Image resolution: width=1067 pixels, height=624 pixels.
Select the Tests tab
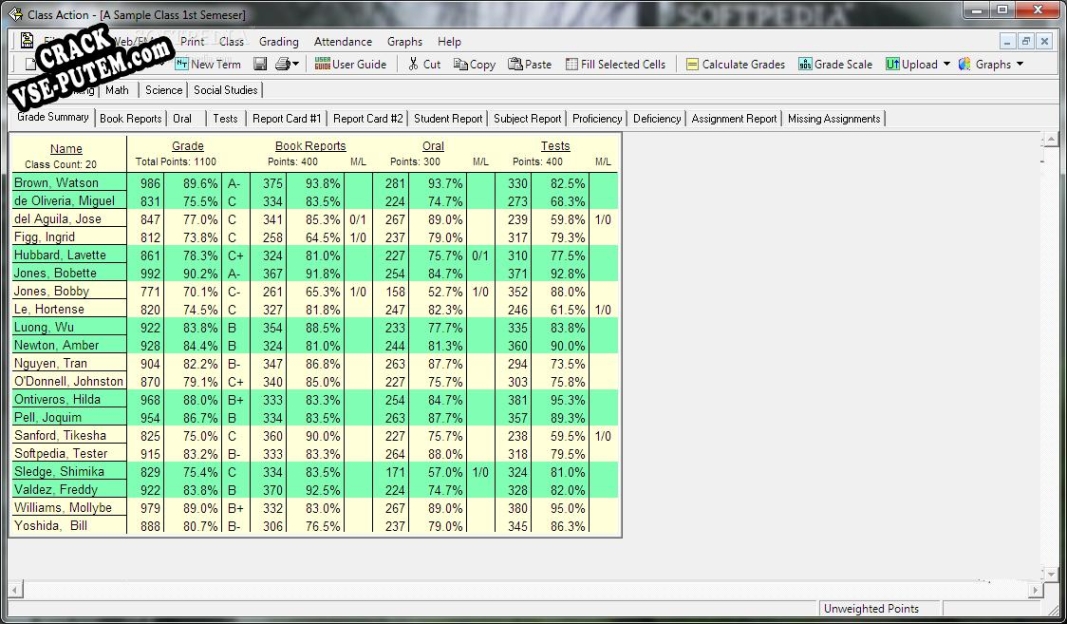click(225, 118)
